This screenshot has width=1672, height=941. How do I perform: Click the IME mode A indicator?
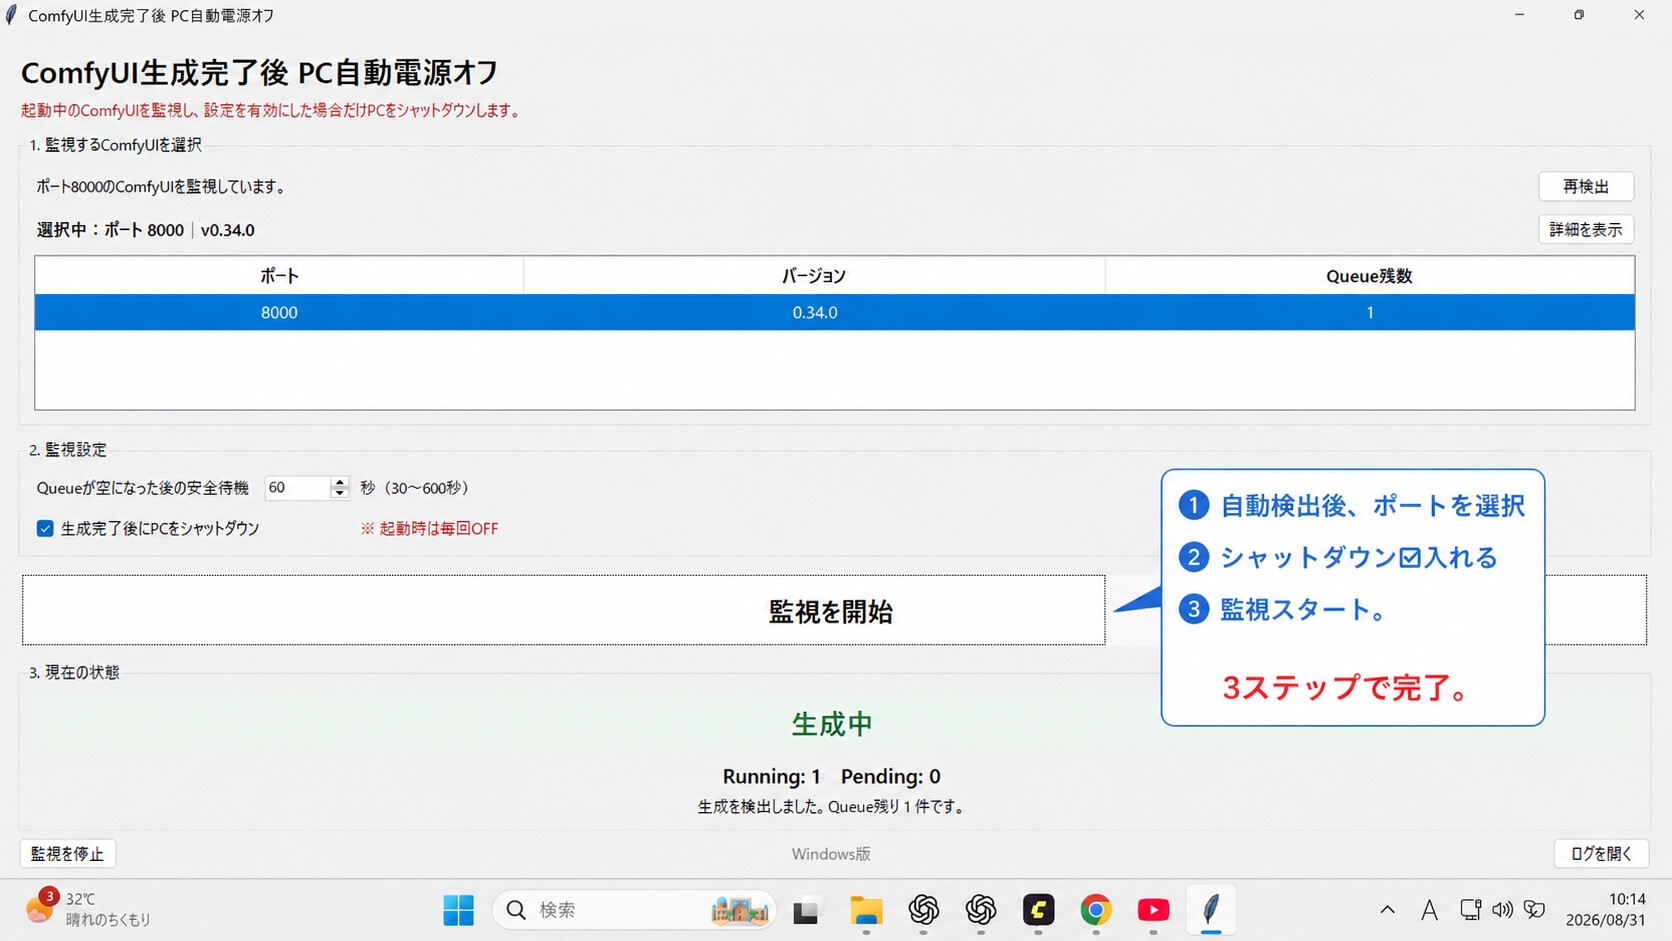(x=1429, y=910)
